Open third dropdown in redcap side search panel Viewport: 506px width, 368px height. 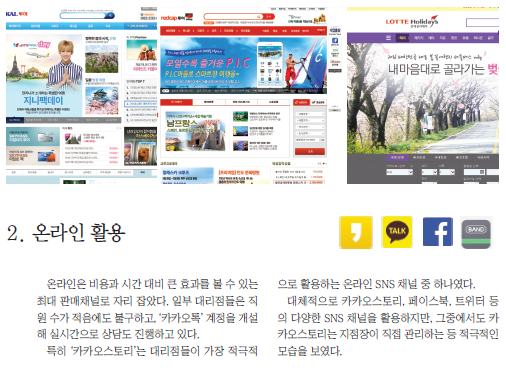tap(310, 127)
